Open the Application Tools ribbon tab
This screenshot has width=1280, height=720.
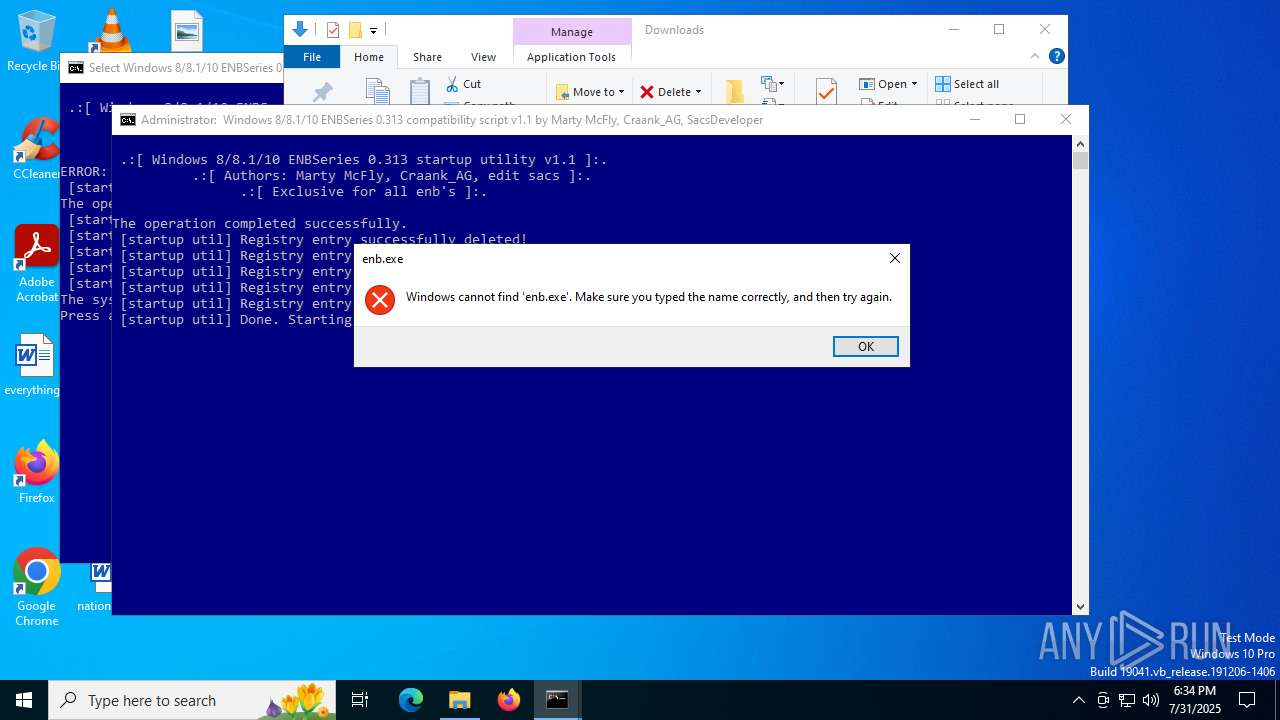click(x=571, y=57)
